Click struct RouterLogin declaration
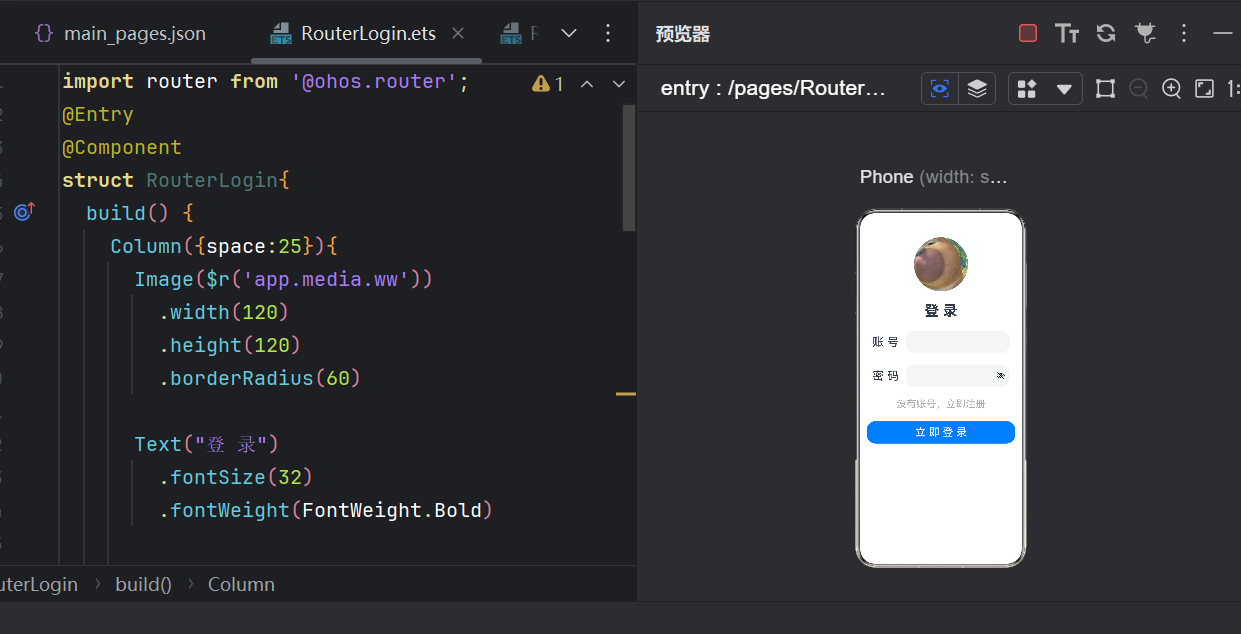Viewport: 1241px width, 634px height. [x=176, y=180]
